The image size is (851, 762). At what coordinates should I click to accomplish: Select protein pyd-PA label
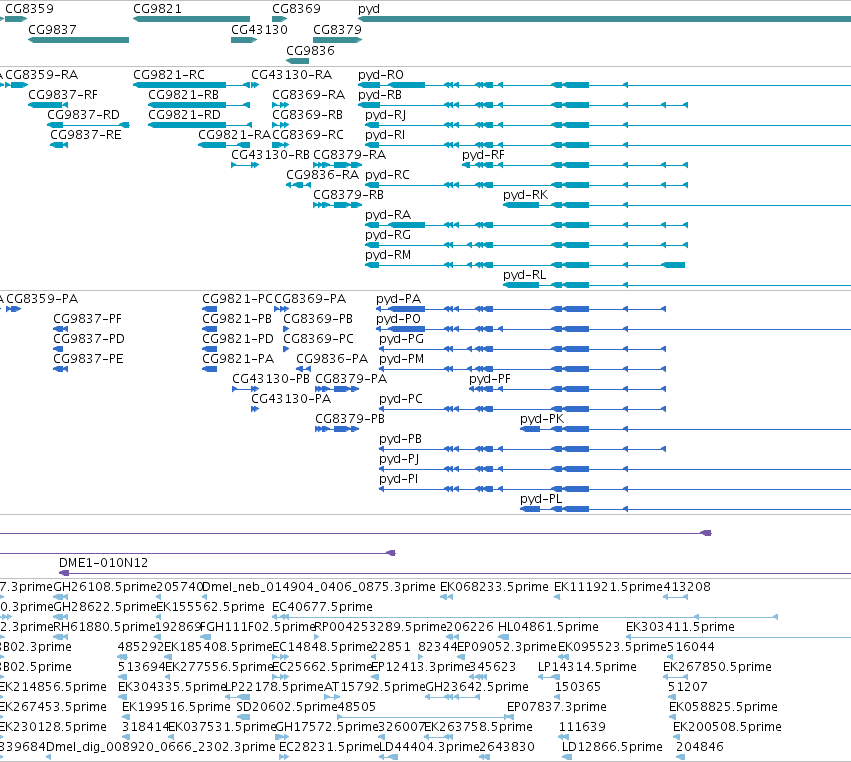(x=398, y=299)
